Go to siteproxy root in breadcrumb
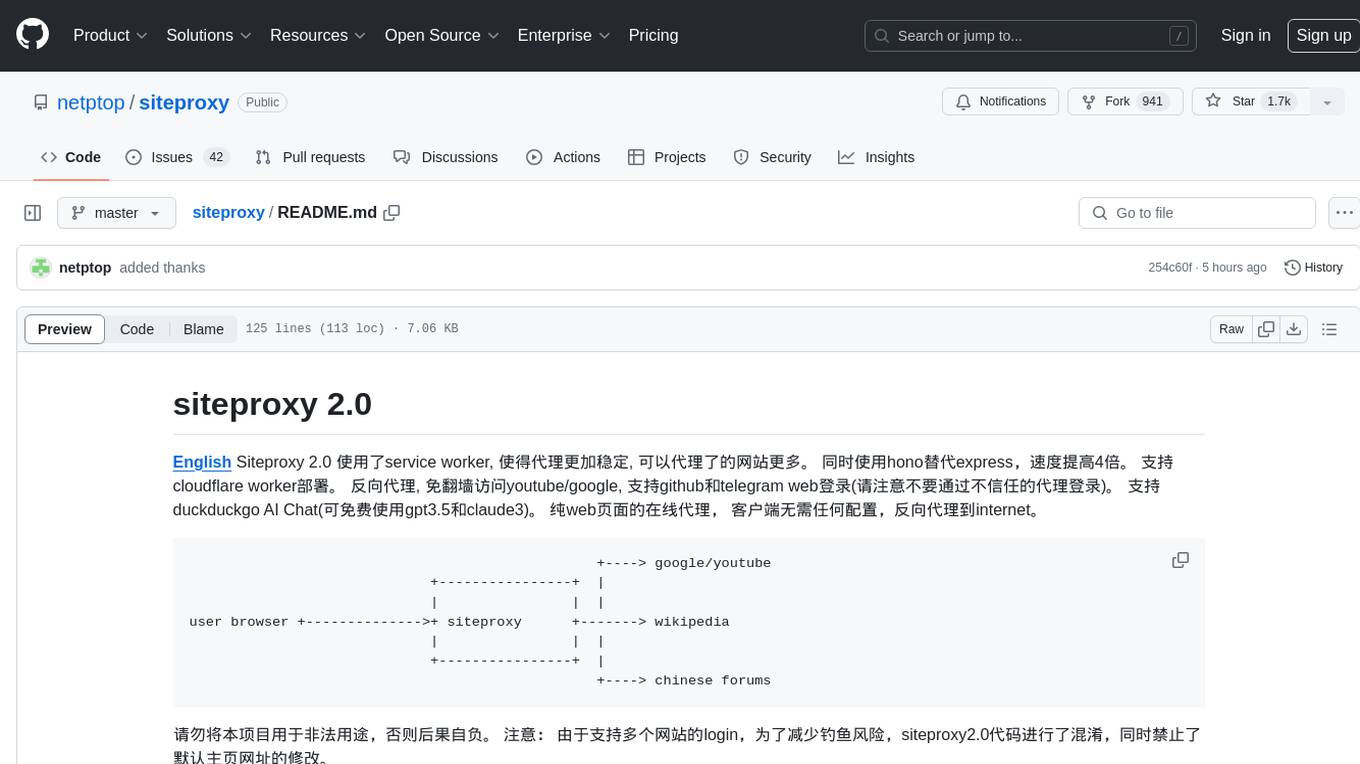This screenshot has width=1360, height=764. (x=228, y=213)
